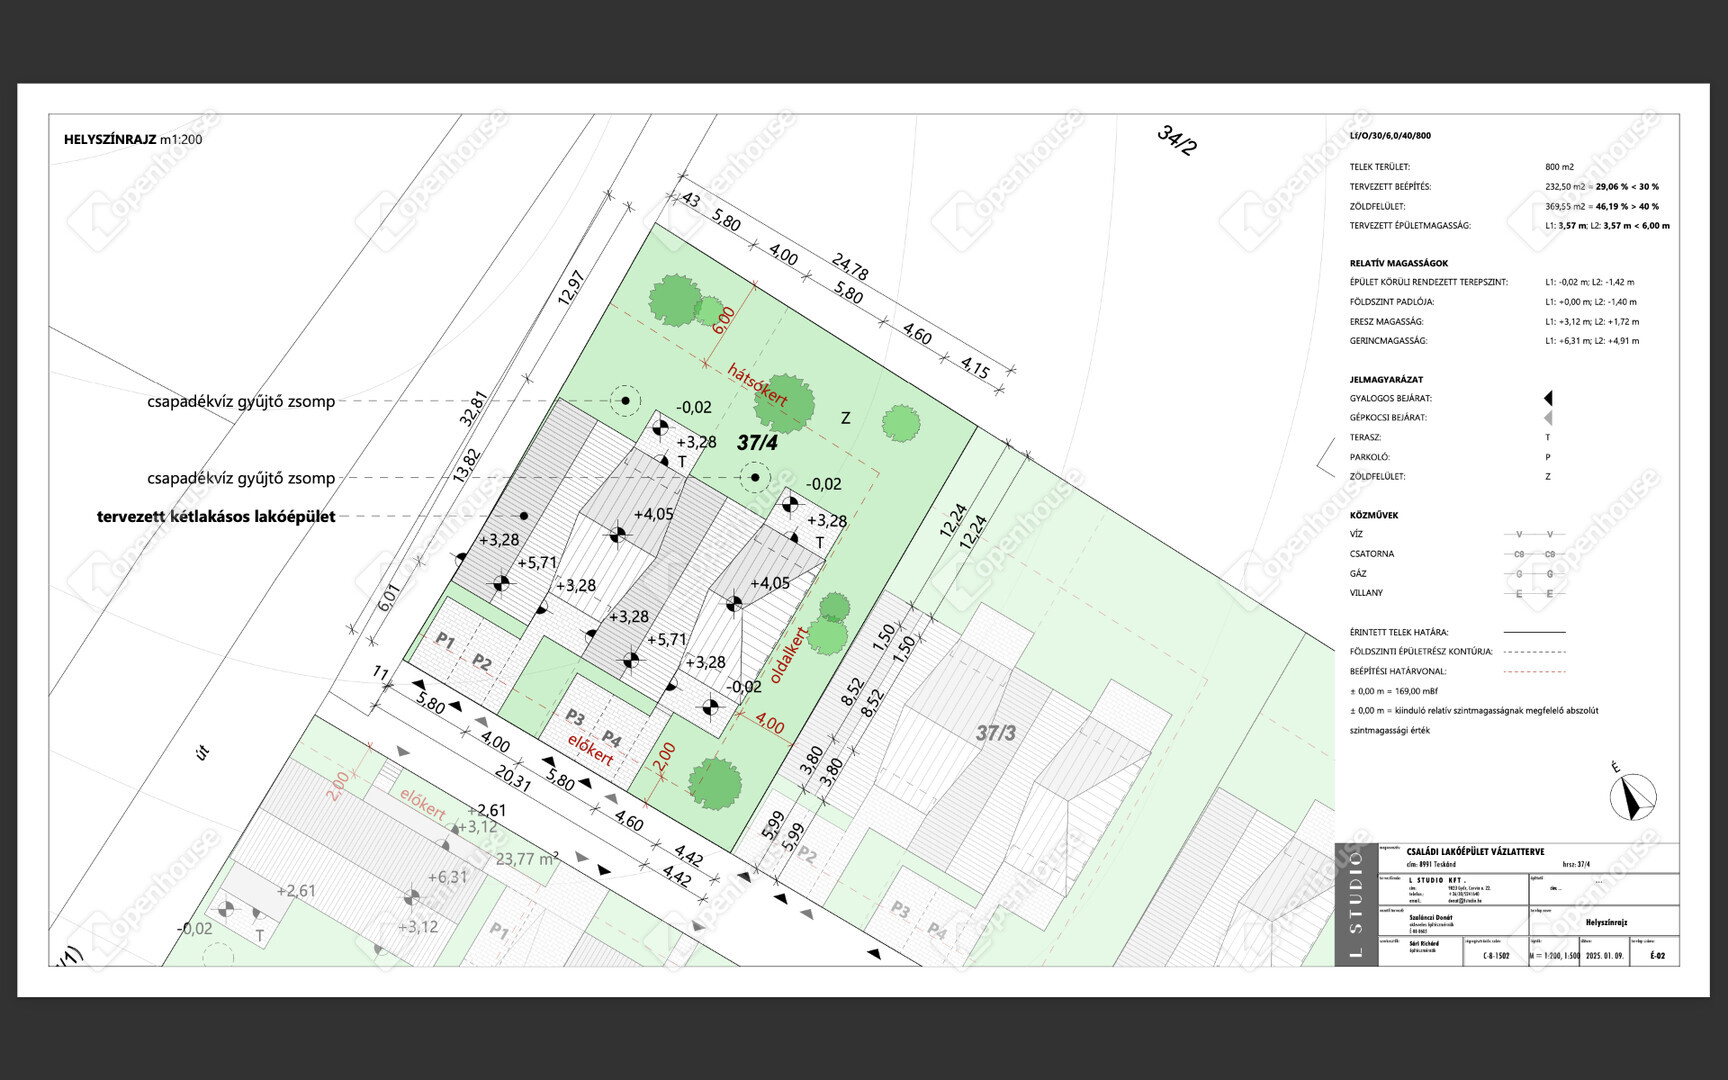Click the gray 37/3 neighboring parcel label
Screen dimensions: 1728x1080
pos(995,733)
